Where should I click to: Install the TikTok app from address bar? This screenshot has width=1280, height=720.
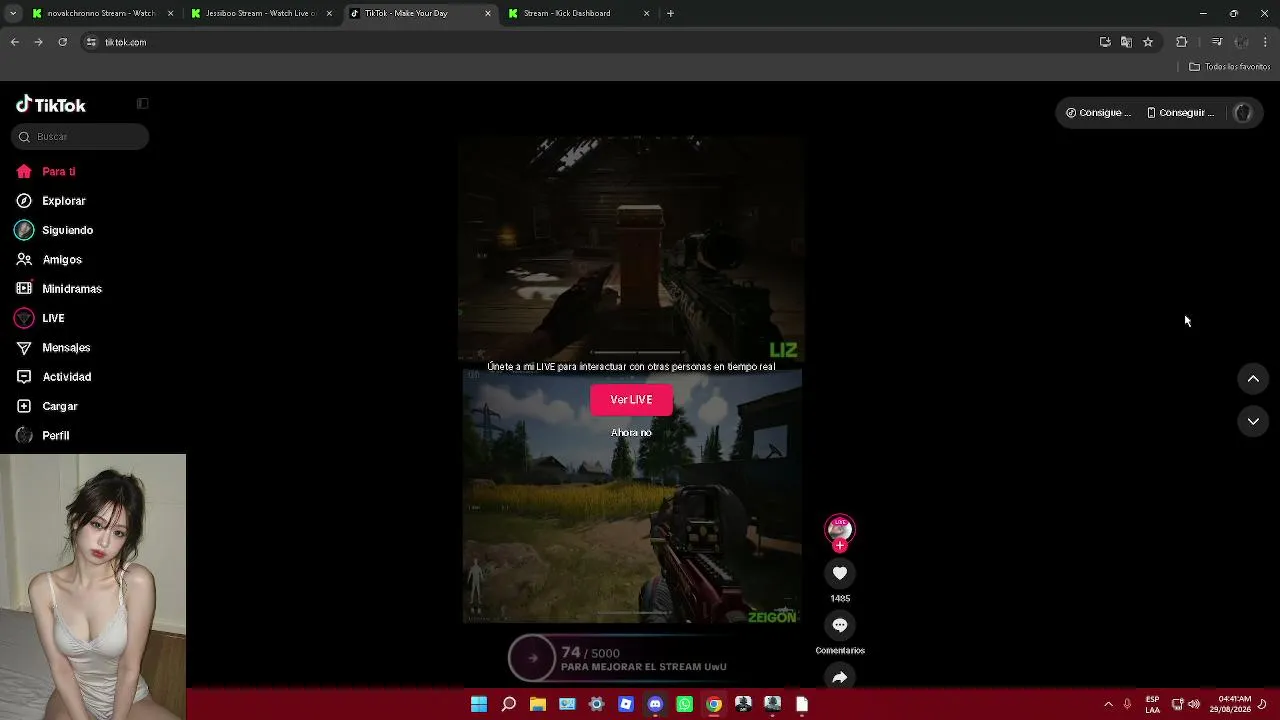point(1105,42)
